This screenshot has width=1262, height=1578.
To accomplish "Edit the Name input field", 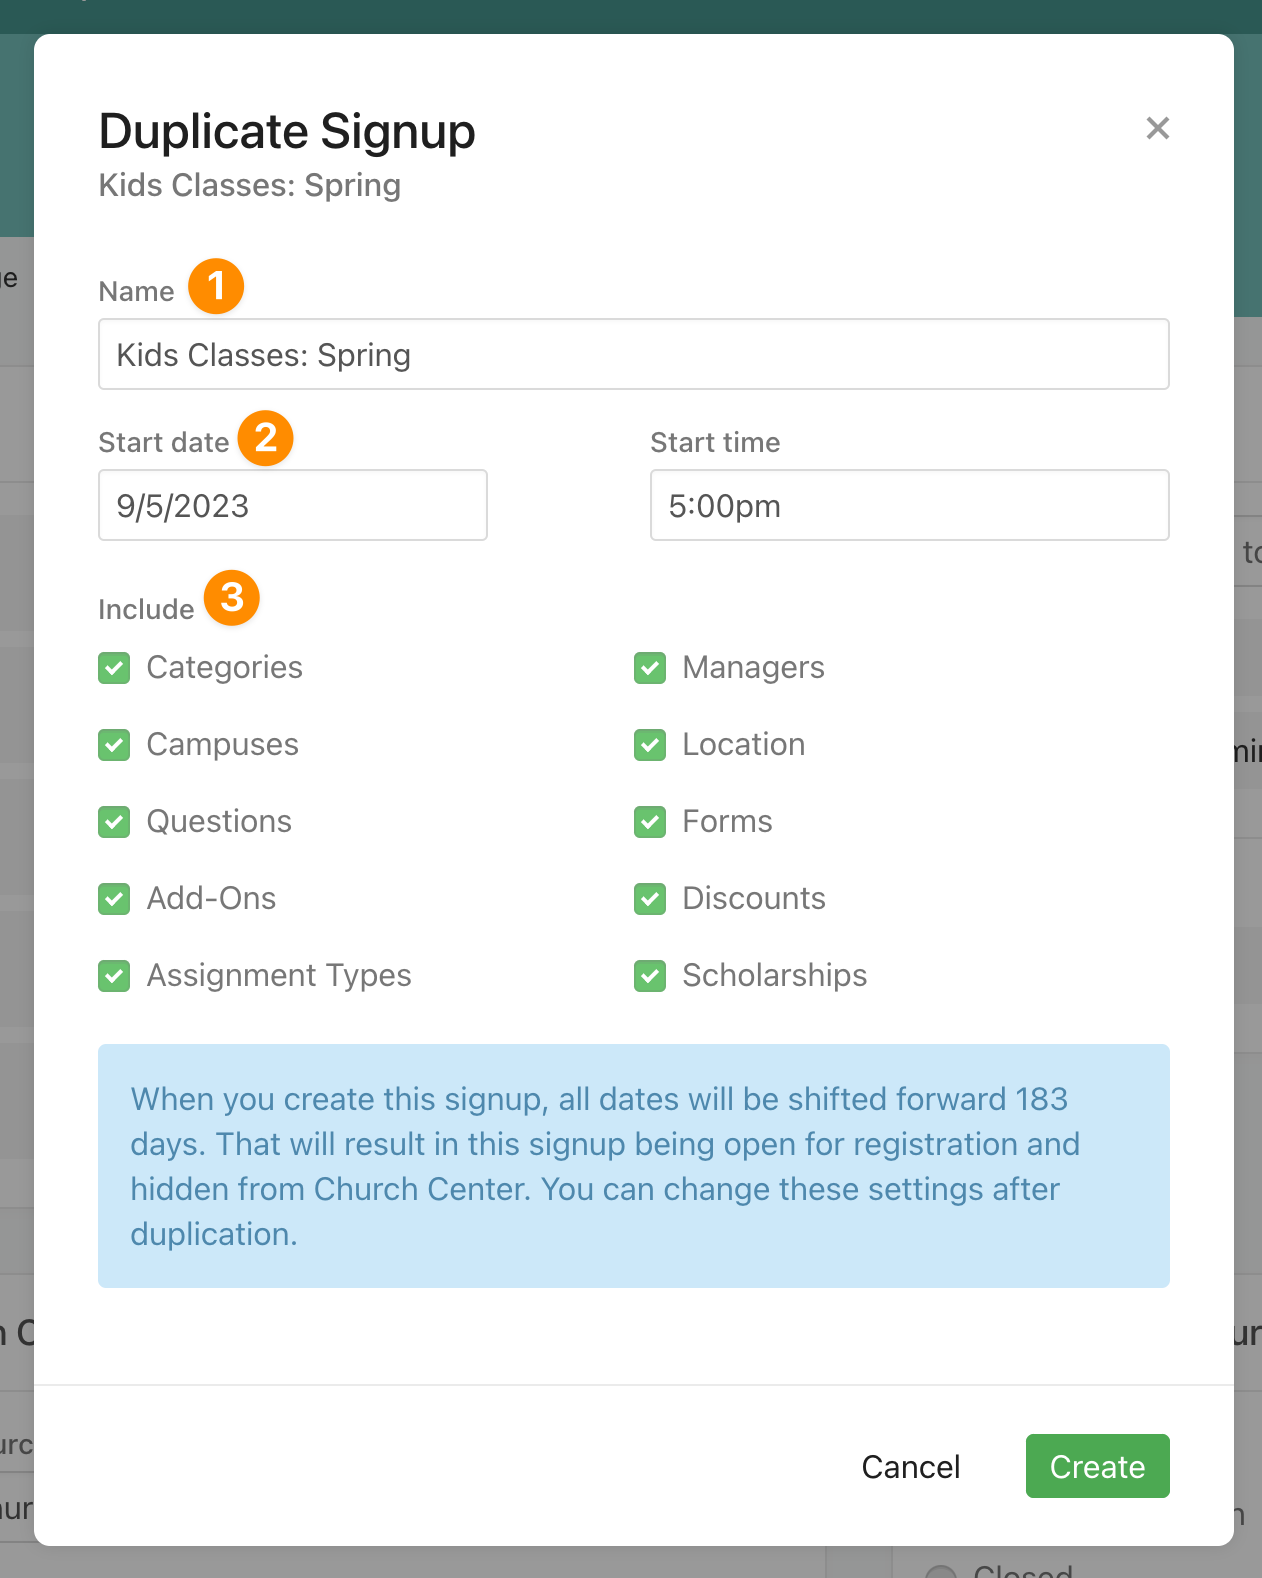I will pyautogui.click(x=634, y=354).
